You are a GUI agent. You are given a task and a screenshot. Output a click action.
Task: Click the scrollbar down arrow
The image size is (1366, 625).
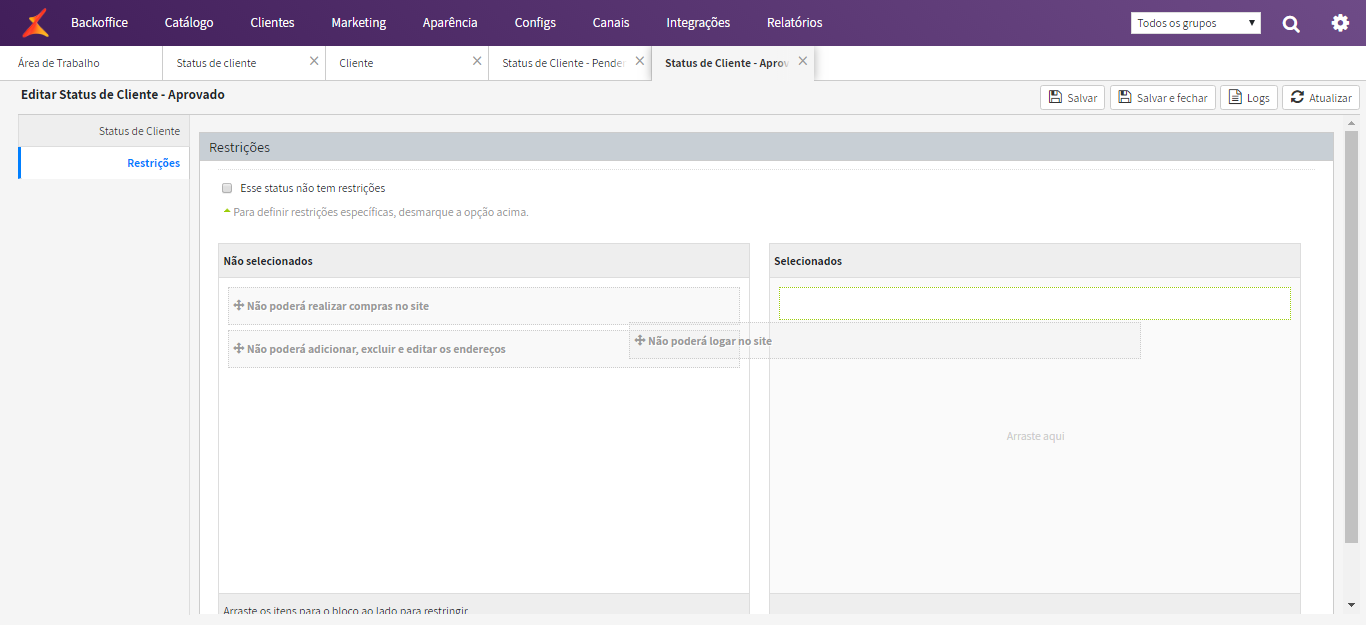click(x=1352, y=605)
